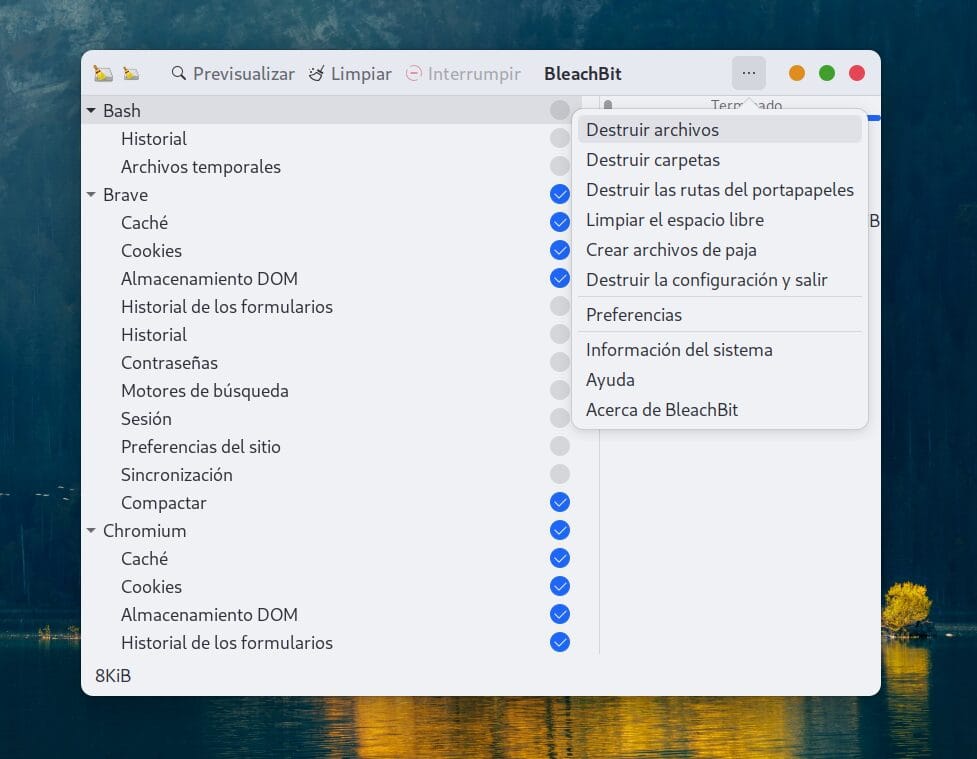Click the green maximize window button
Screen dimensions: 977x759
pyautogui.click(x=827, y=74)
